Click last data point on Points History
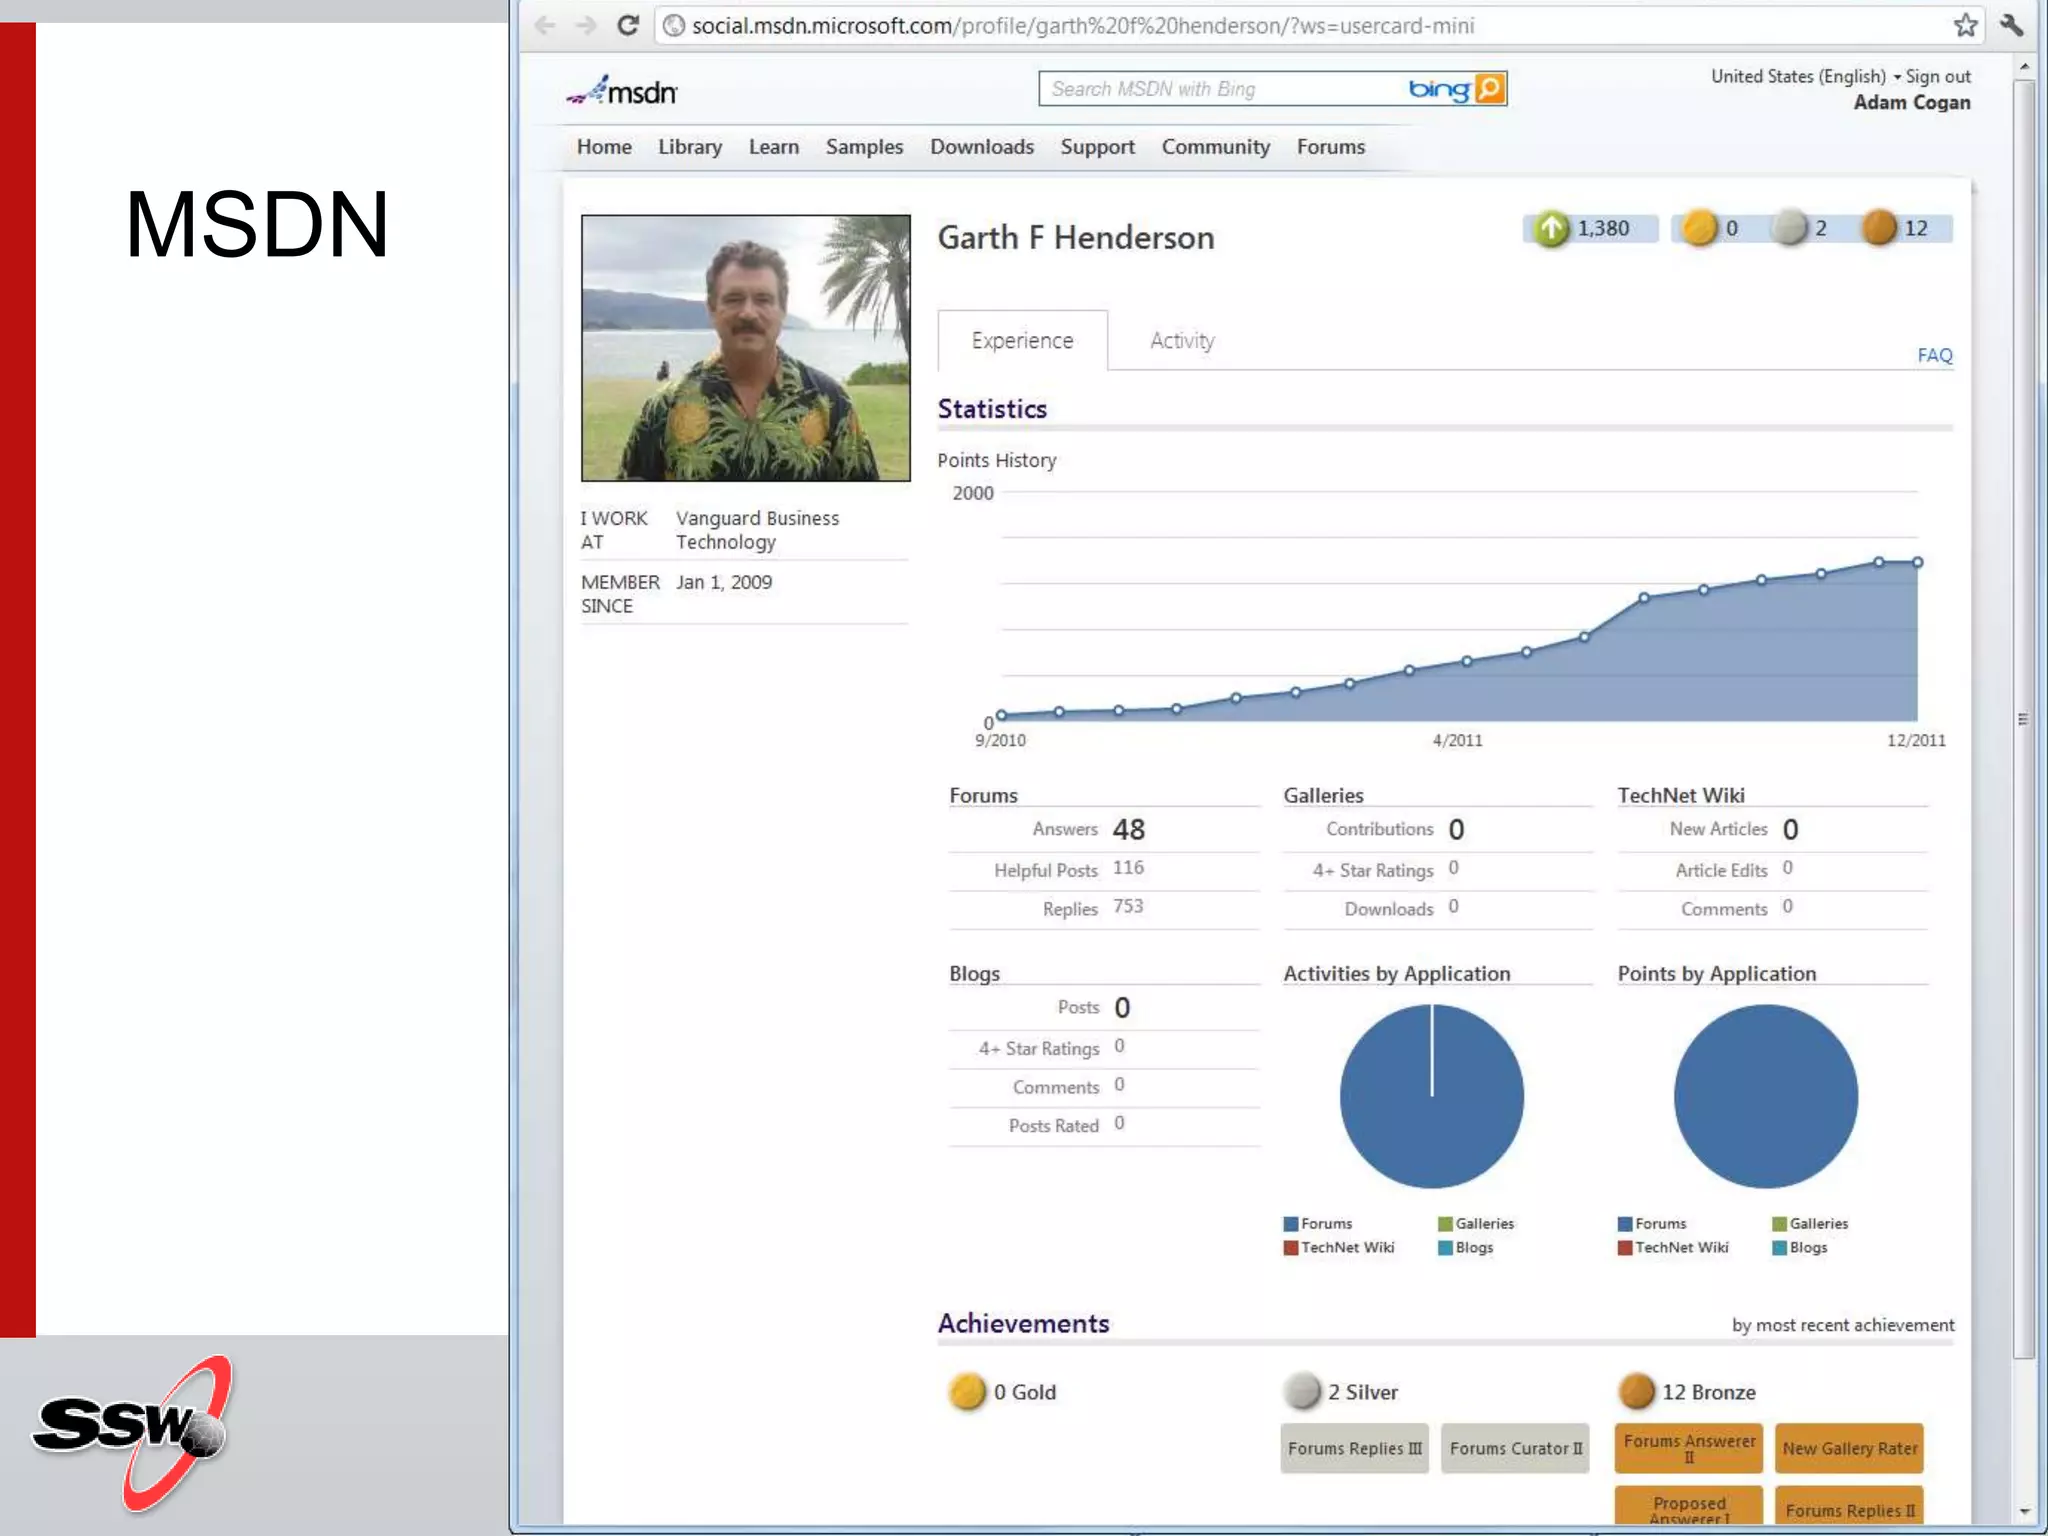Viewport: 2048px width, 1536px height. pyautogui.click(x=1917, y=562)
